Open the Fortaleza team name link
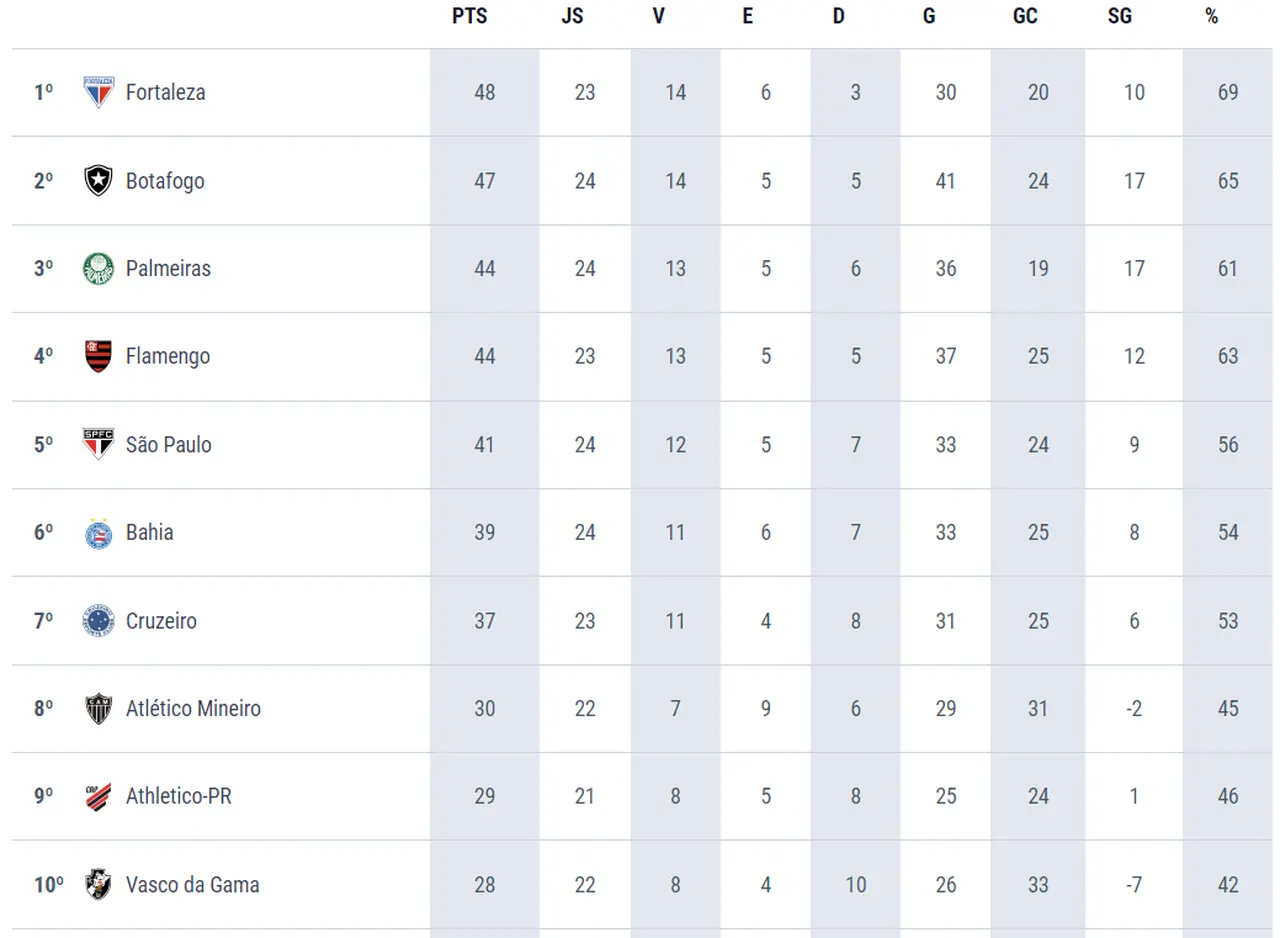Viewport: 1280px width, 938px height. 166,92
